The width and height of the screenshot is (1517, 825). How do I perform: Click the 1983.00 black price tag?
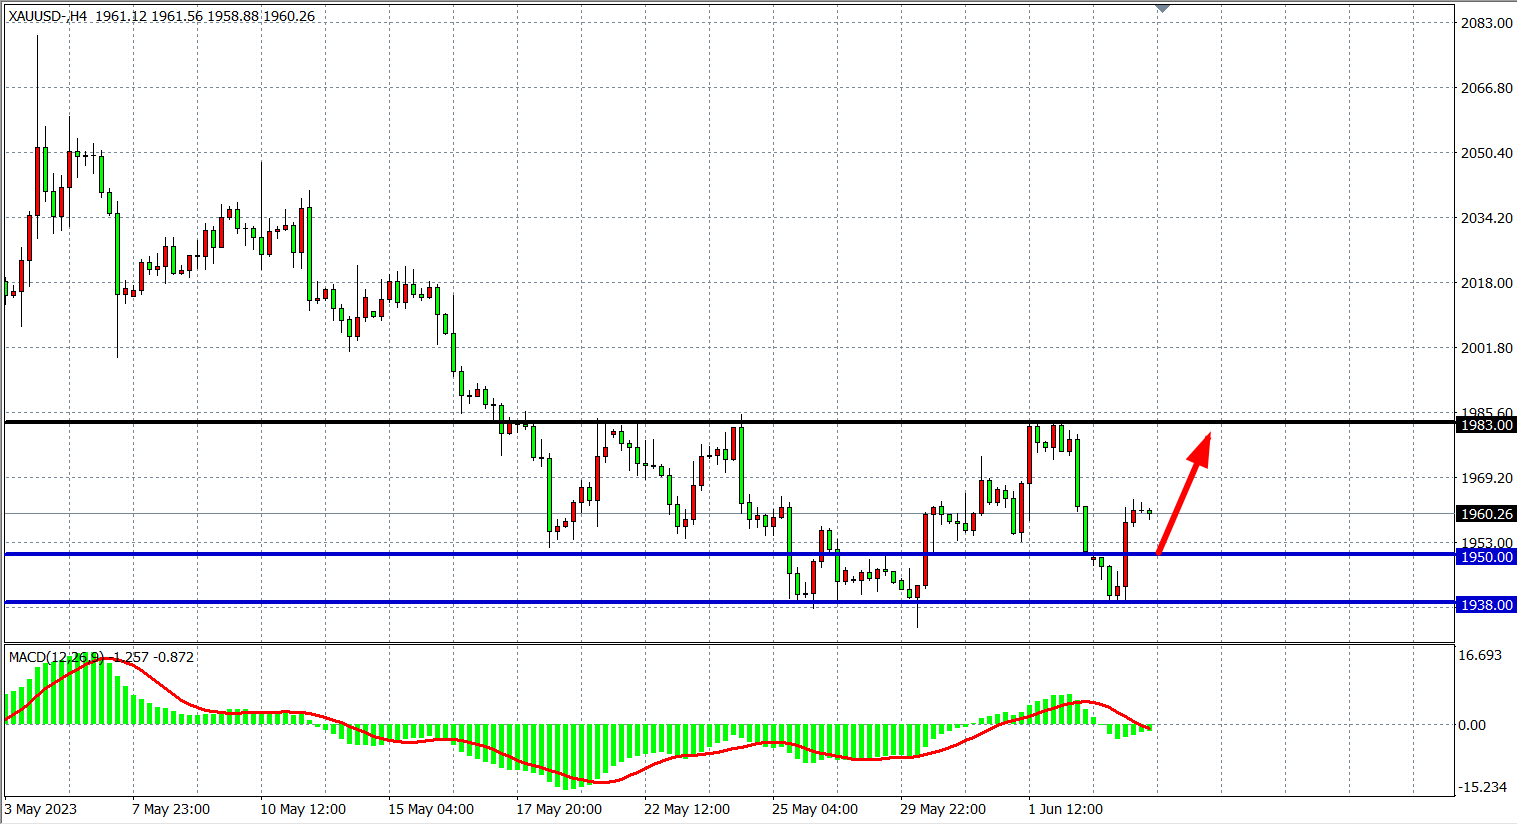click(x=1486, y=425)
